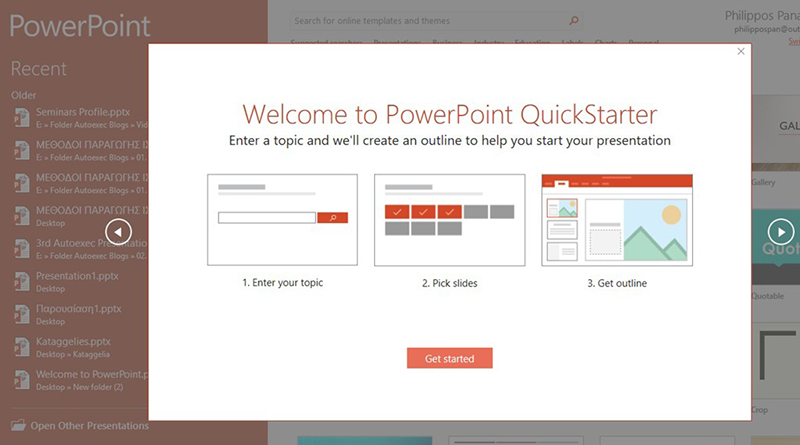Select the Gallery template thumbnail
Image resolution: width=800 pixels, height=445 pixels.
776,134
